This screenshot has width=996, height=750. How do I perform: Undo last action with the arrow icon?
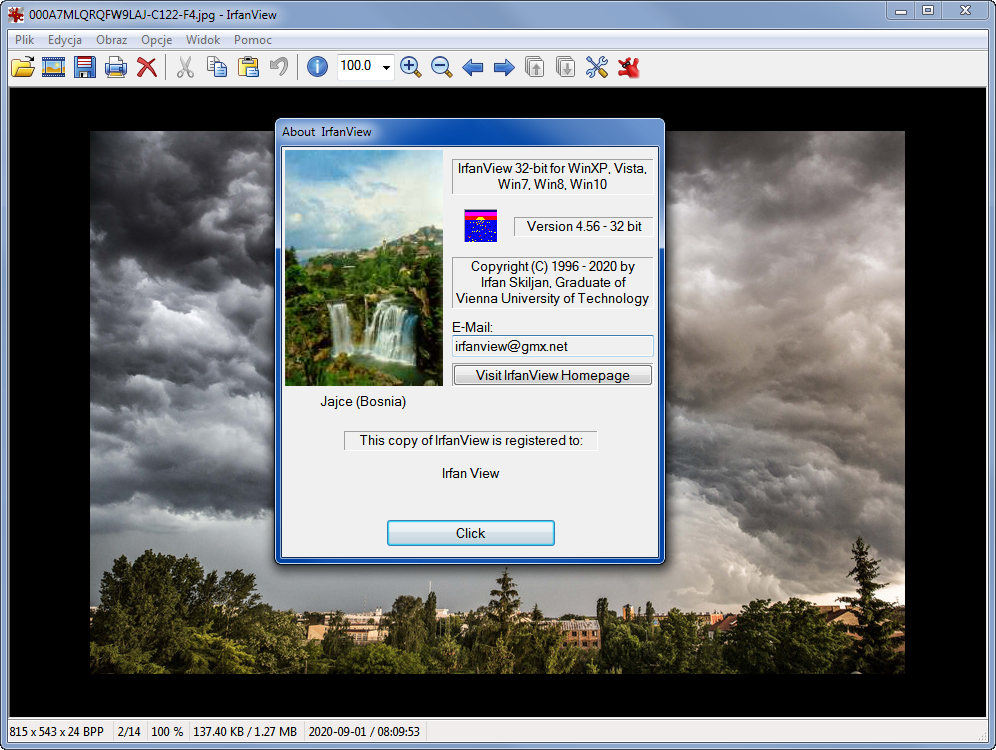279,67
